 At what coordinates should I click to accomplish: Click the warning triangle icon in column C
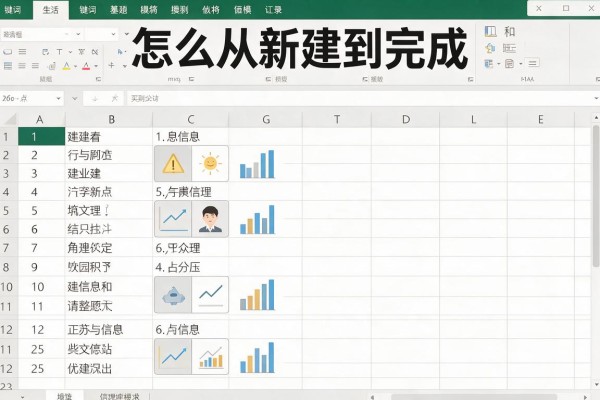tap(173, 164)
